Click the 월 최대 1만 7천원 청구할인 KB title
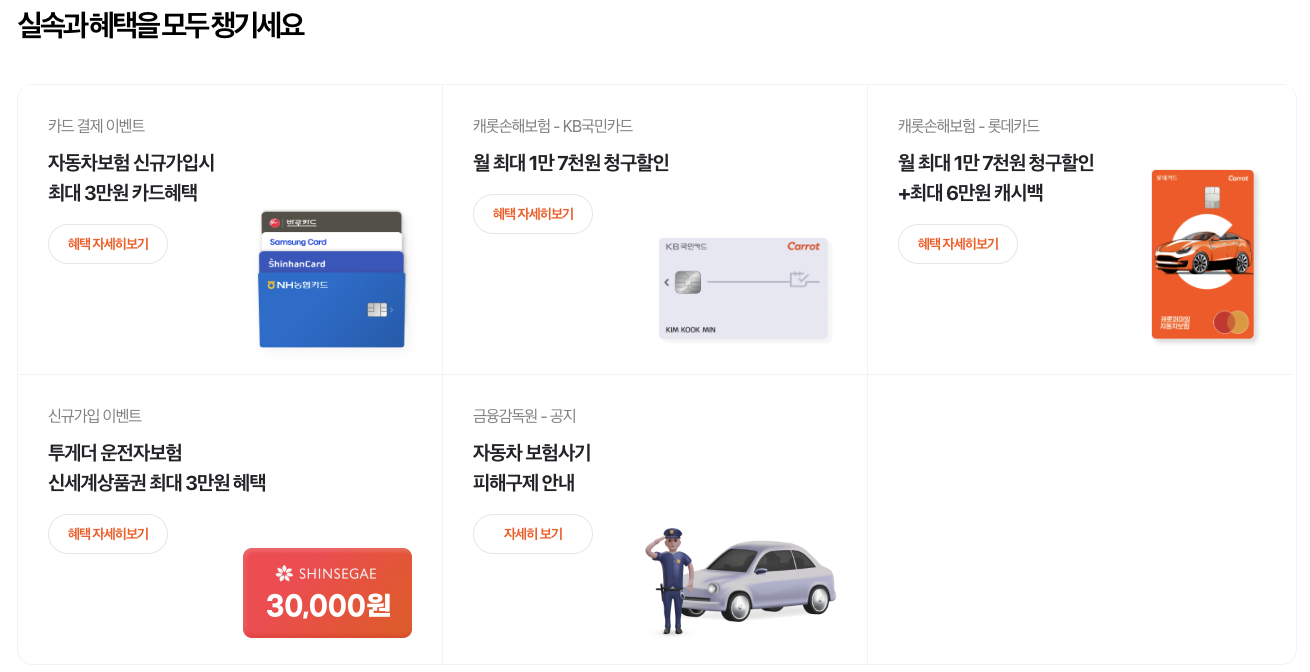1310x672 pixels. point(571,163)
